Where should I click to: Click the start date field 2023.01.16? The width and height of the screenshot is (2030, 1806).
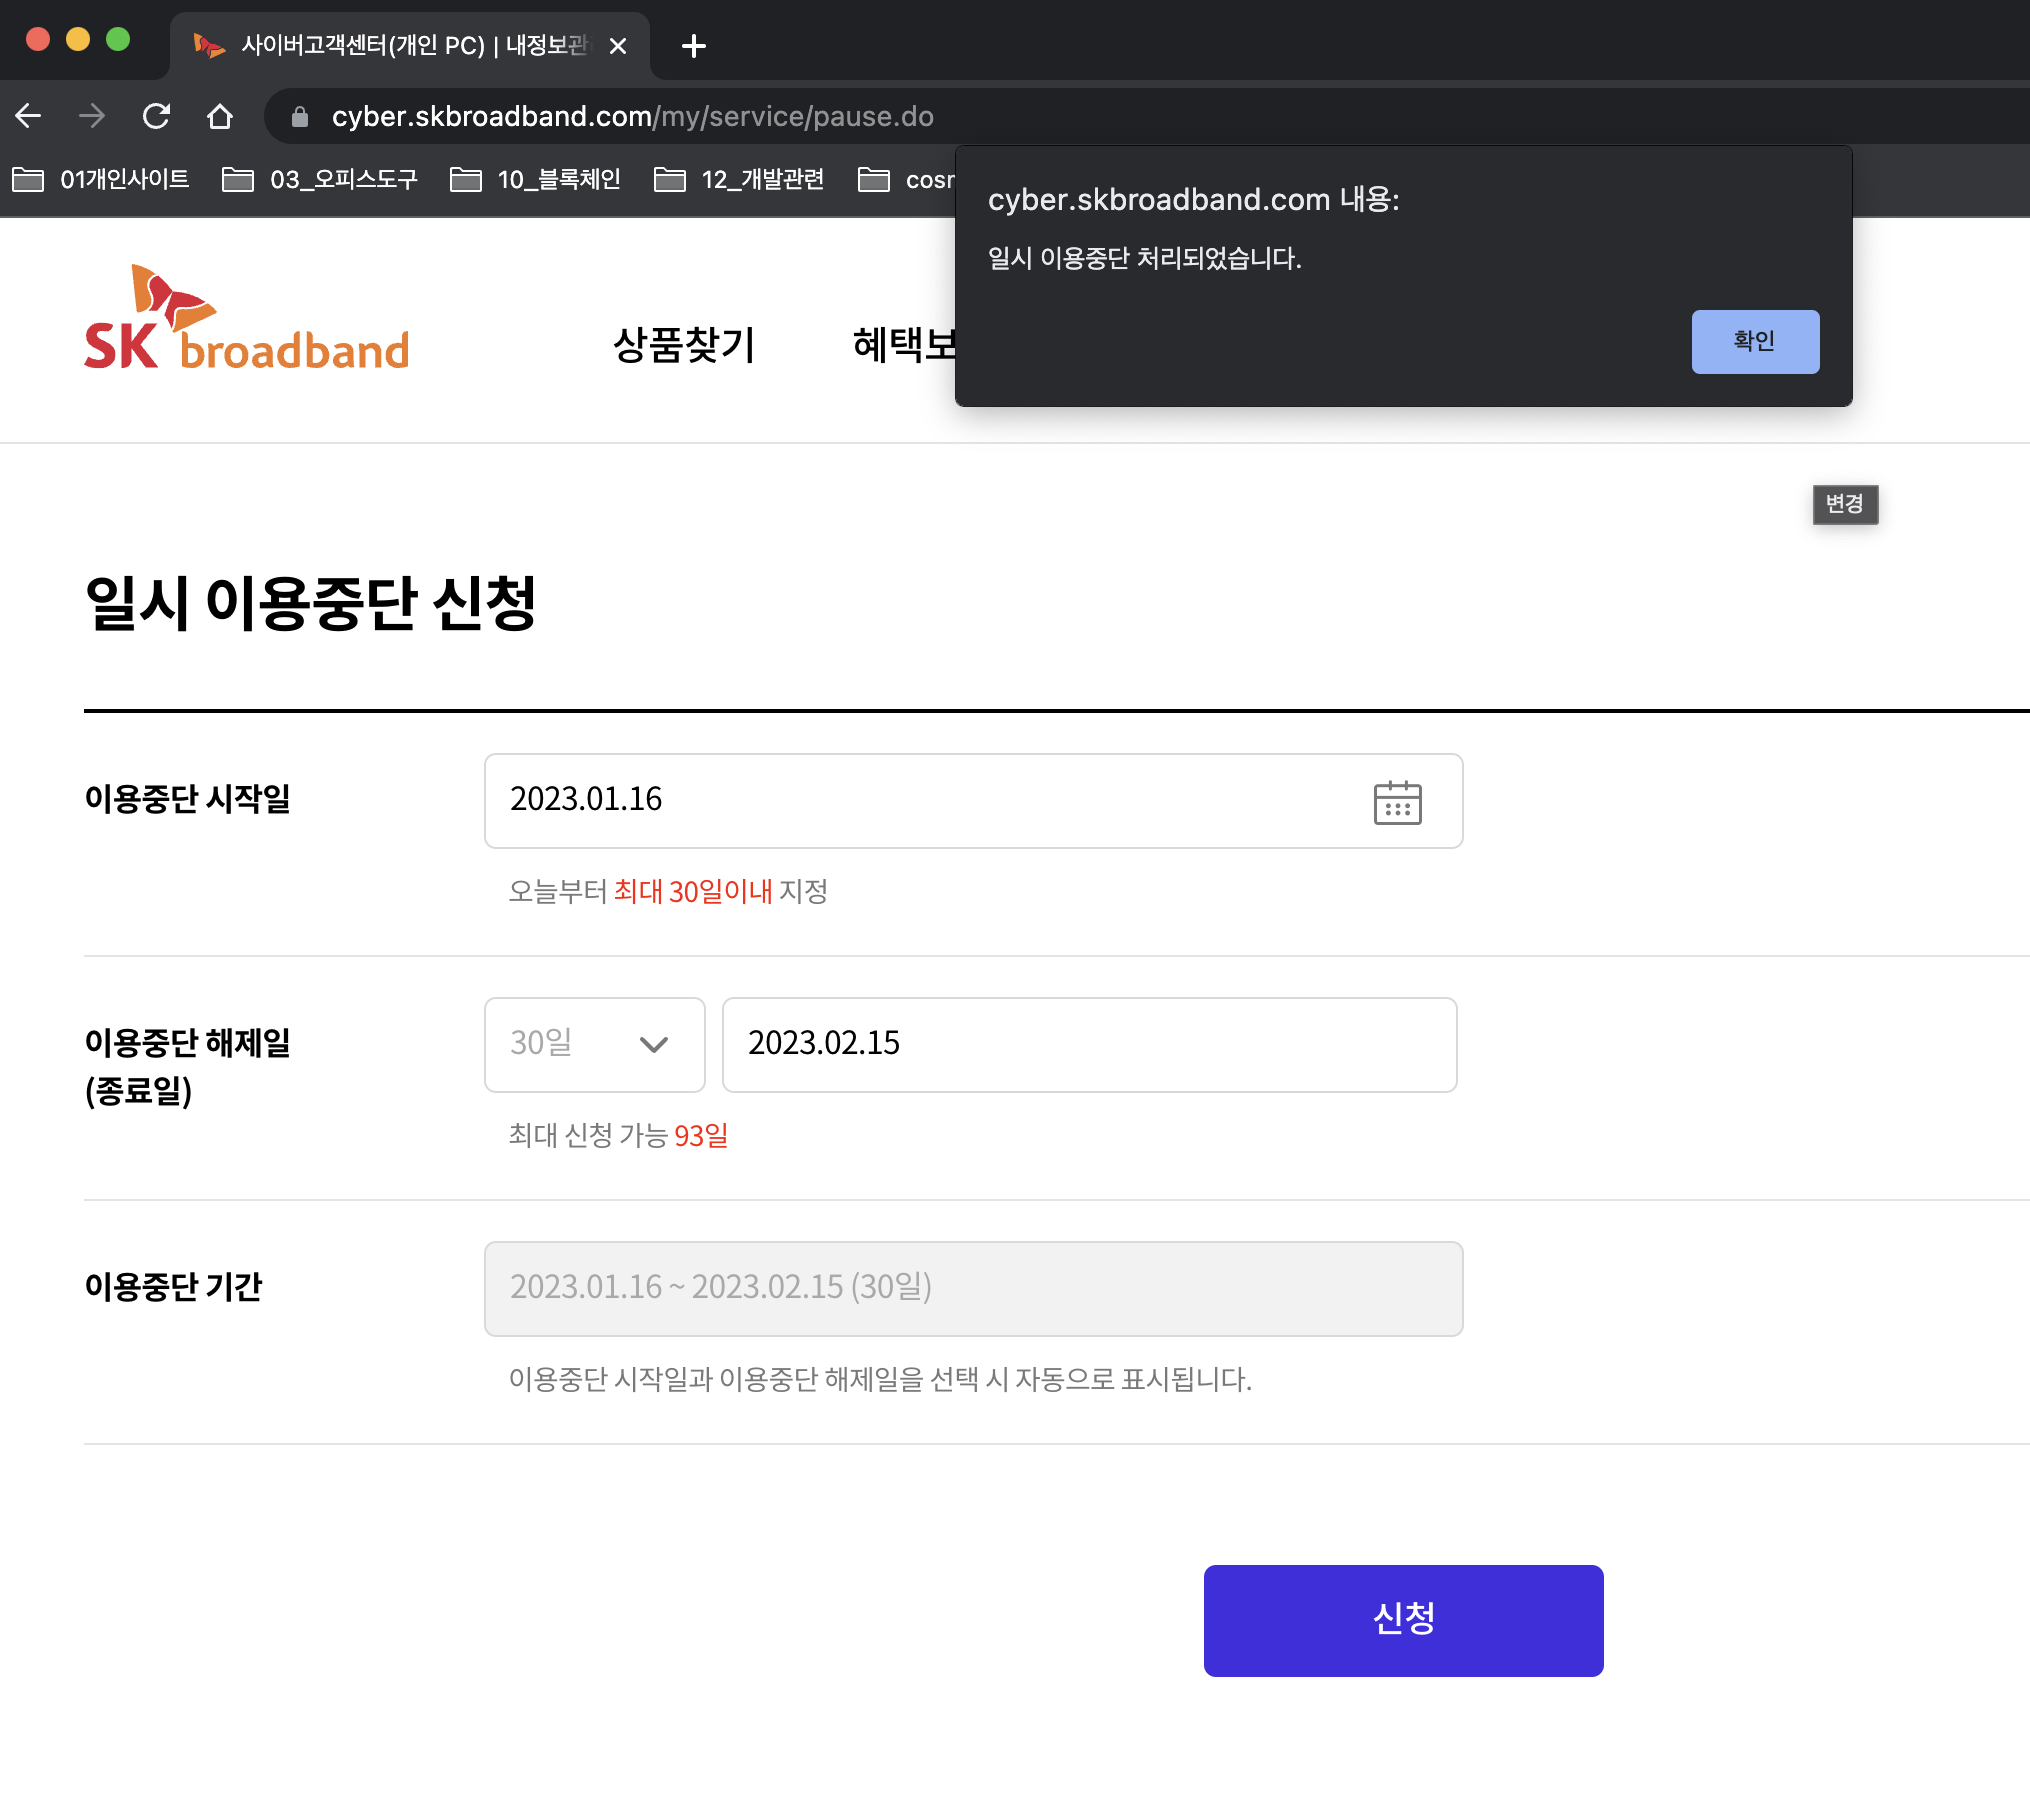click(900, 800)
